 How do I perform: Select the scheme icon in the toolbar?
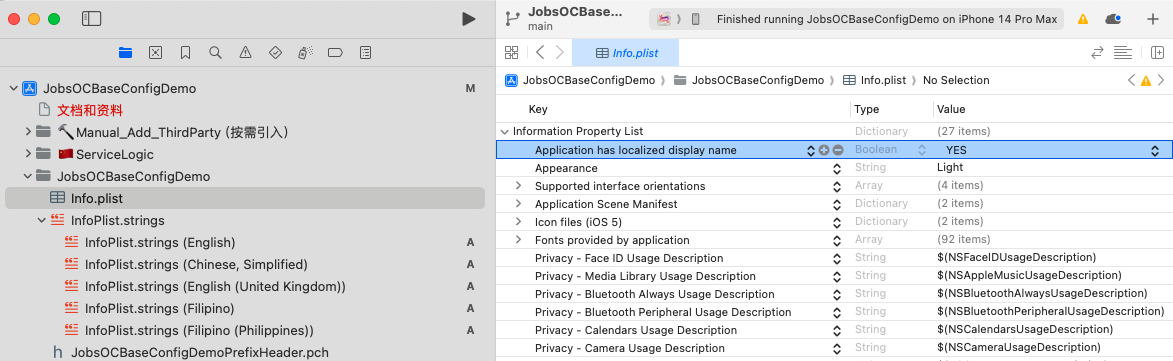coord(664,19)
